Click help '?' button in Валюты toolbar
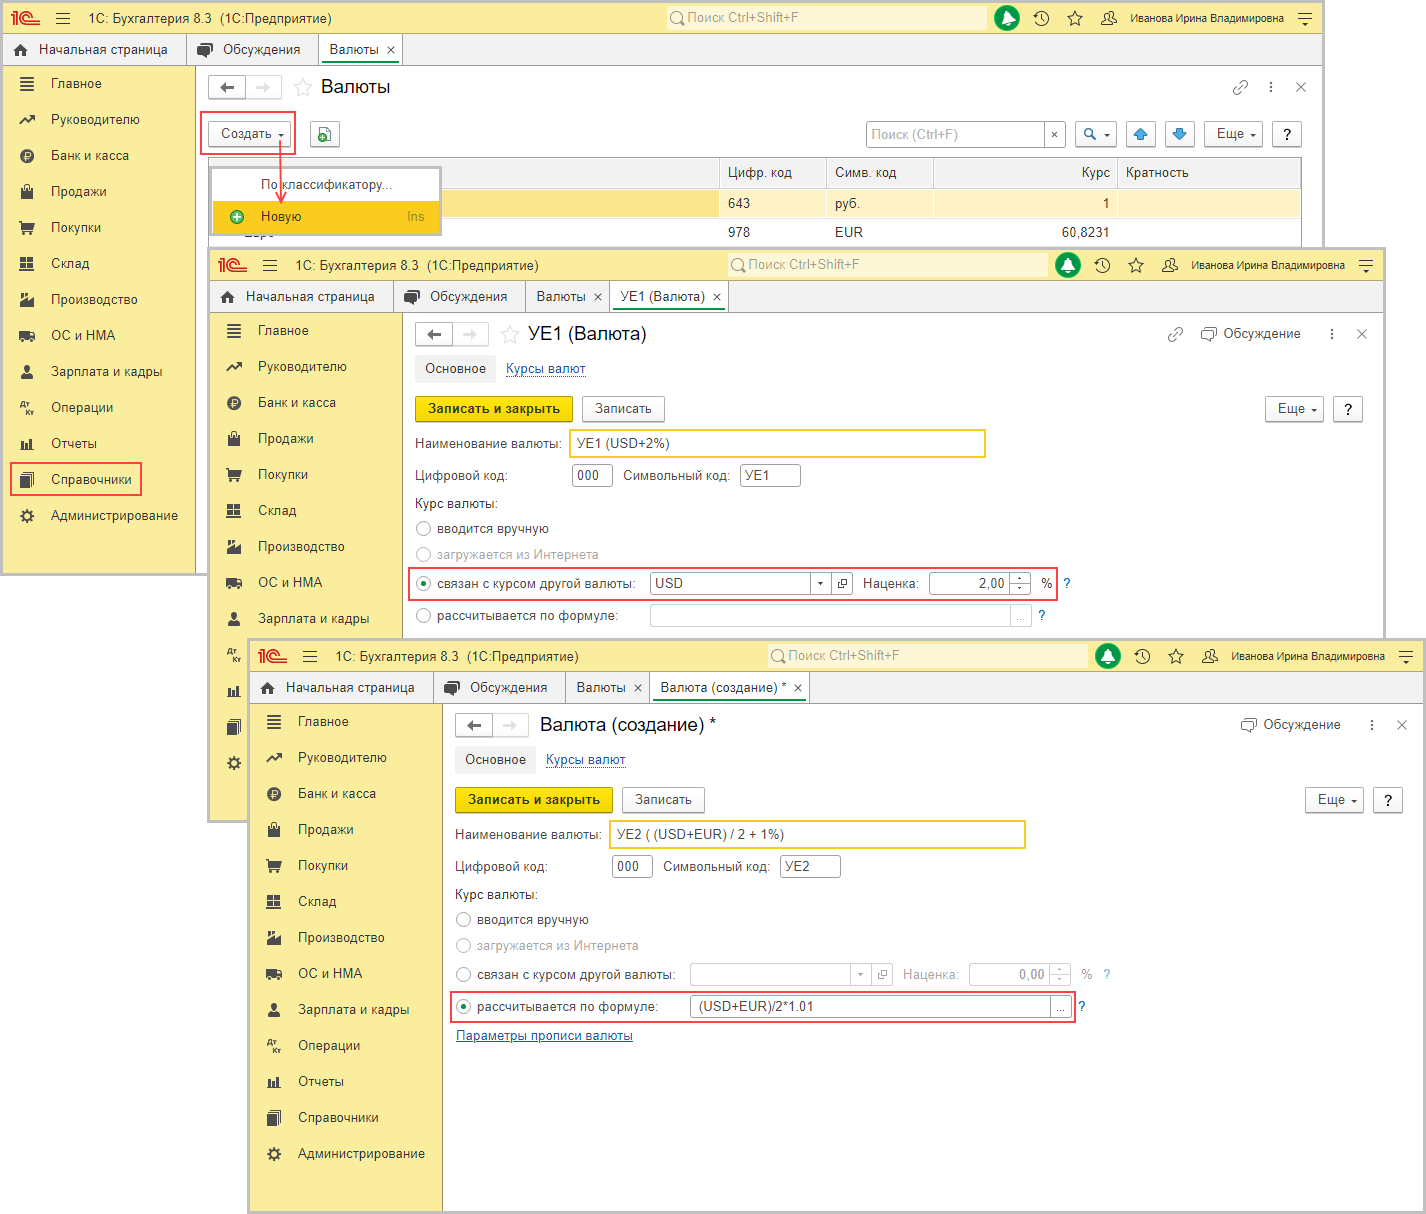This screenshot has width=1426, height=1214. coord(1287,134)
